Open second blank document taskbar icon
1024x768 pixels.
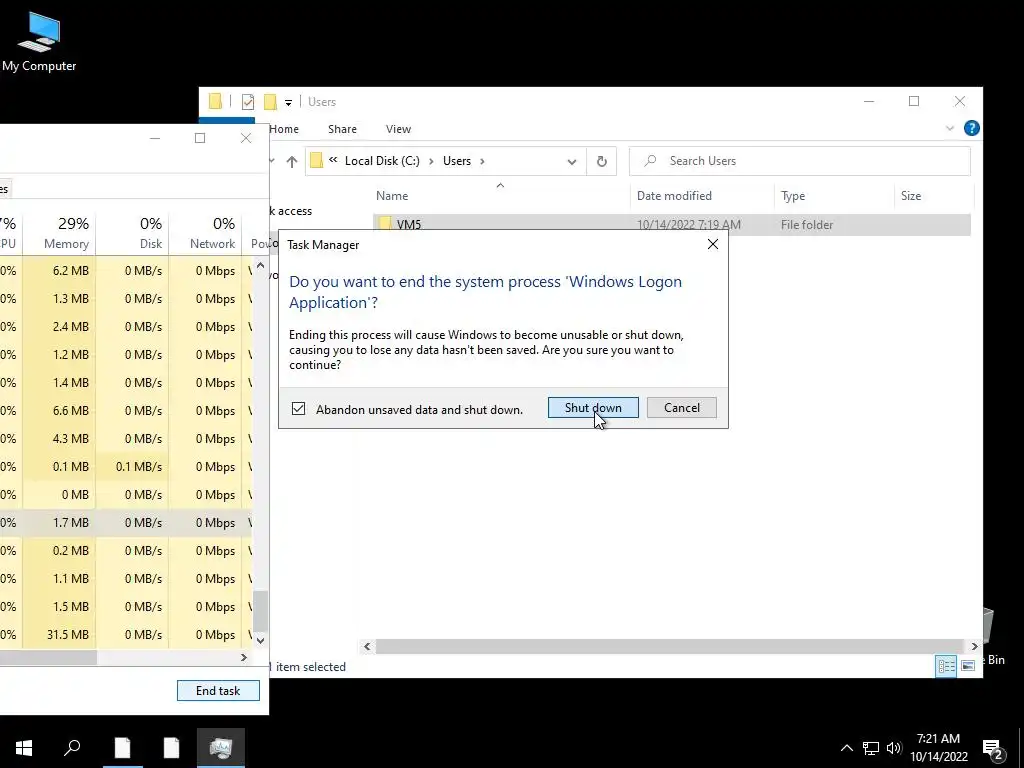pyautogui.click(x=171, y=748)
